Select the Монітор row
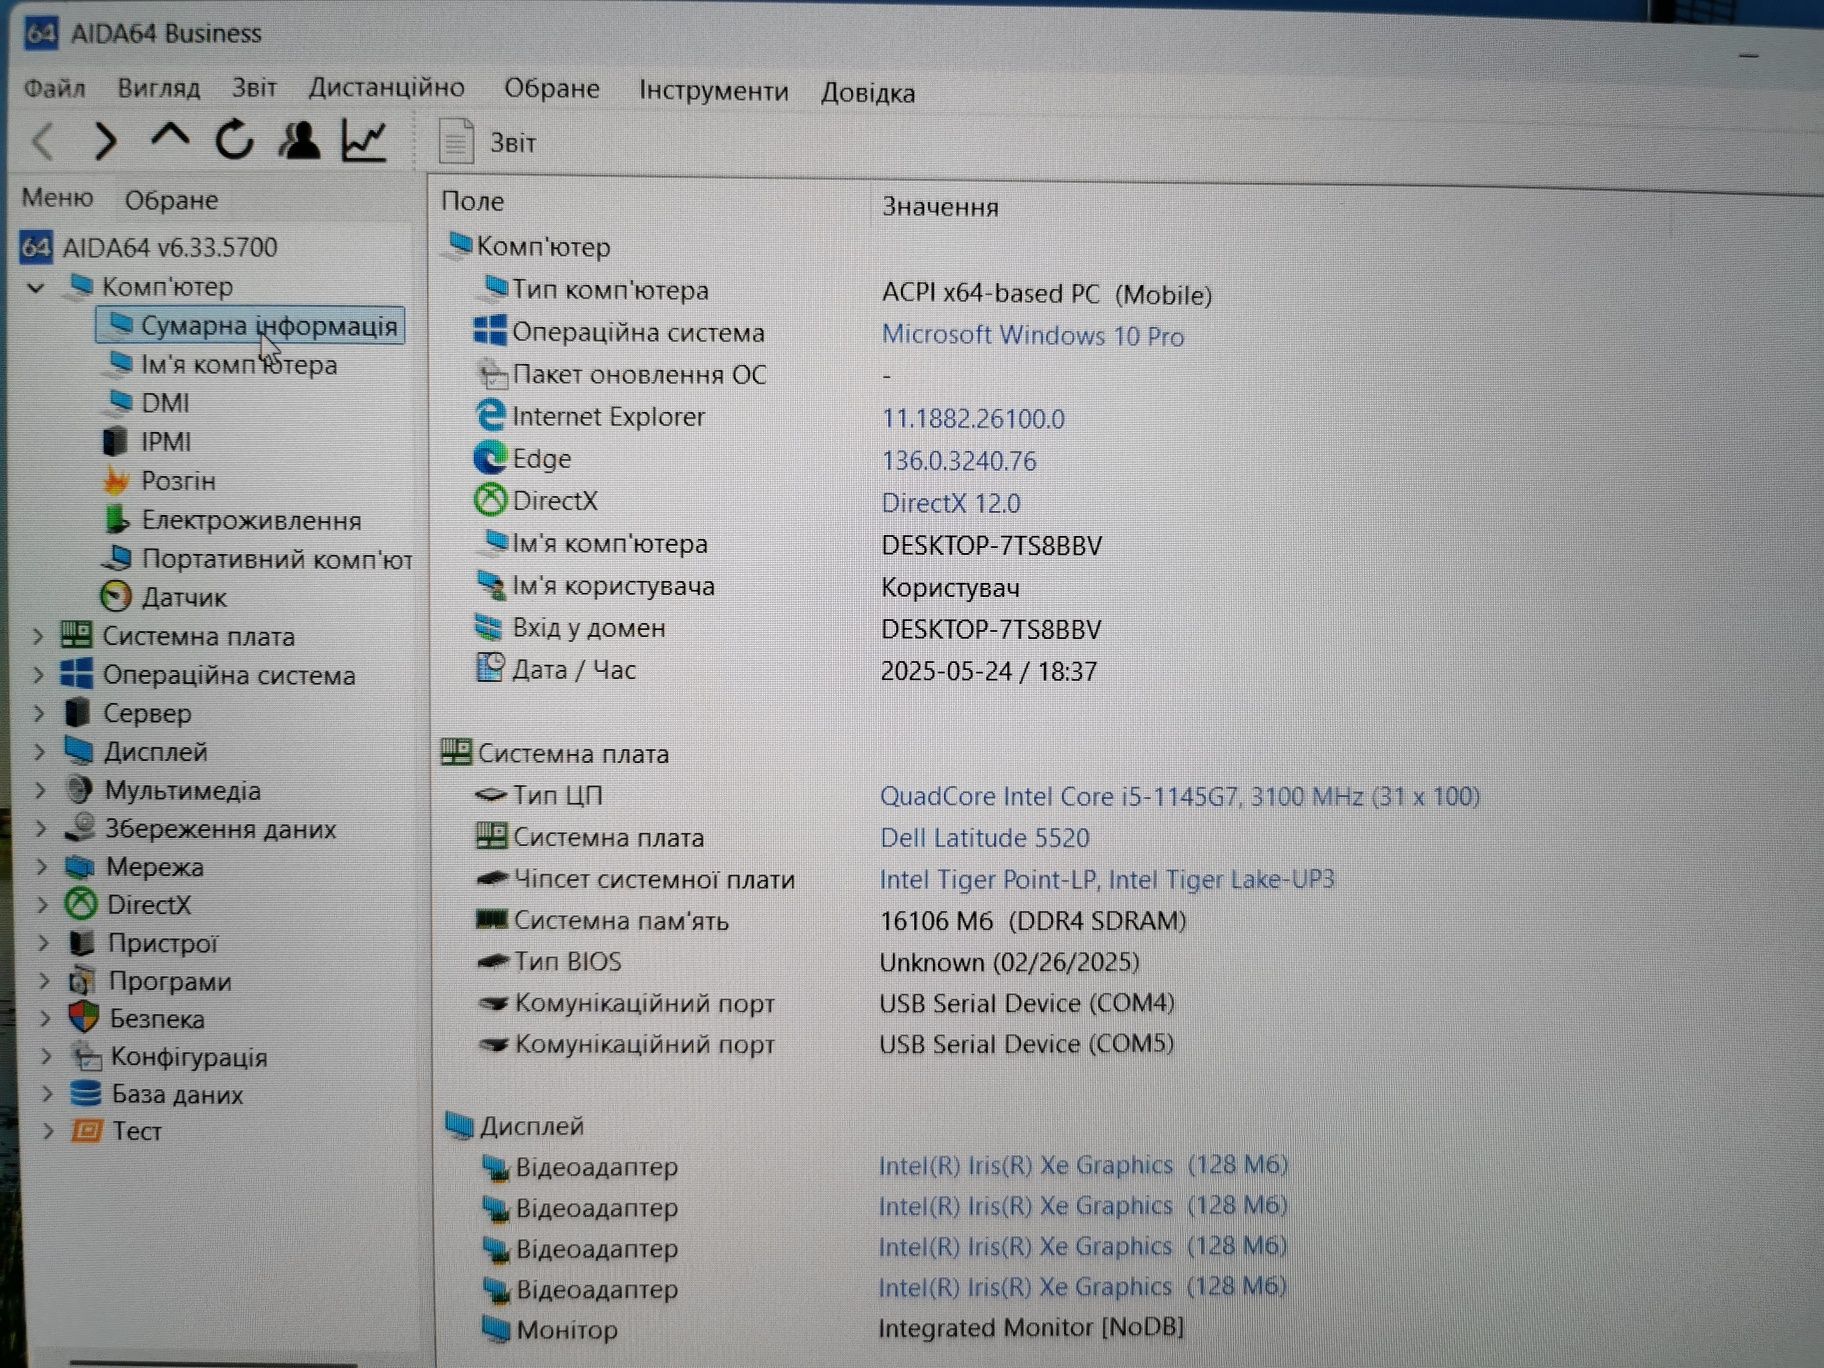Screen dimensions: 1824x1368 (x=830, y=1329)
